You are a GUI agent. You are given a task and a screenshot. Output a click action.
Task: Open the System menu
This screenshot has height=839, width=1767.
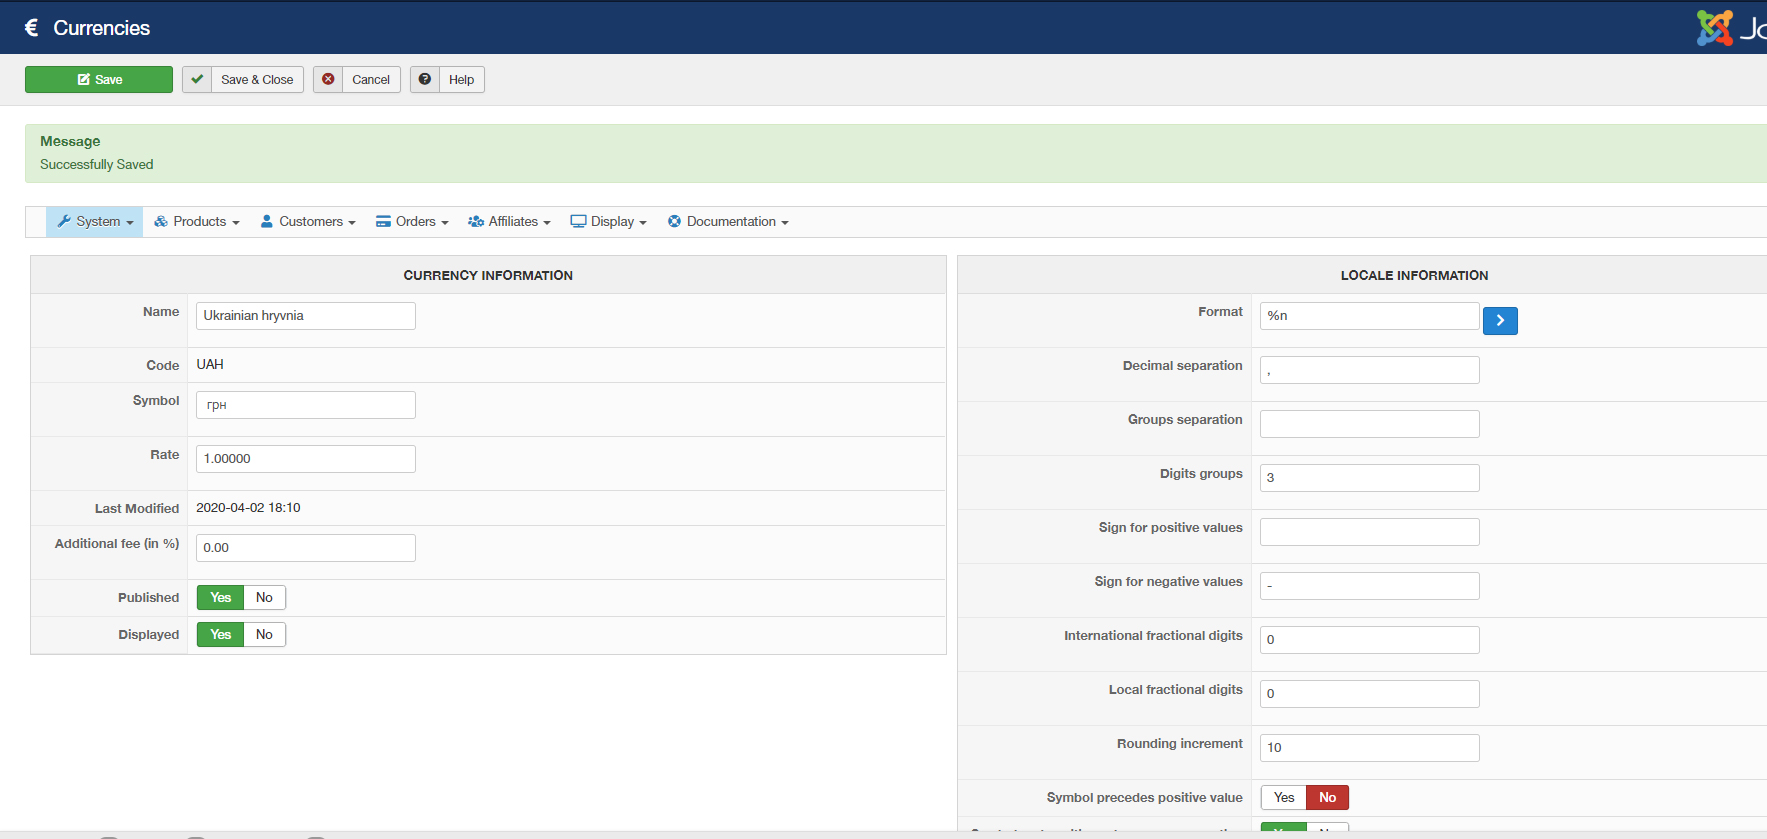[95, 222]
